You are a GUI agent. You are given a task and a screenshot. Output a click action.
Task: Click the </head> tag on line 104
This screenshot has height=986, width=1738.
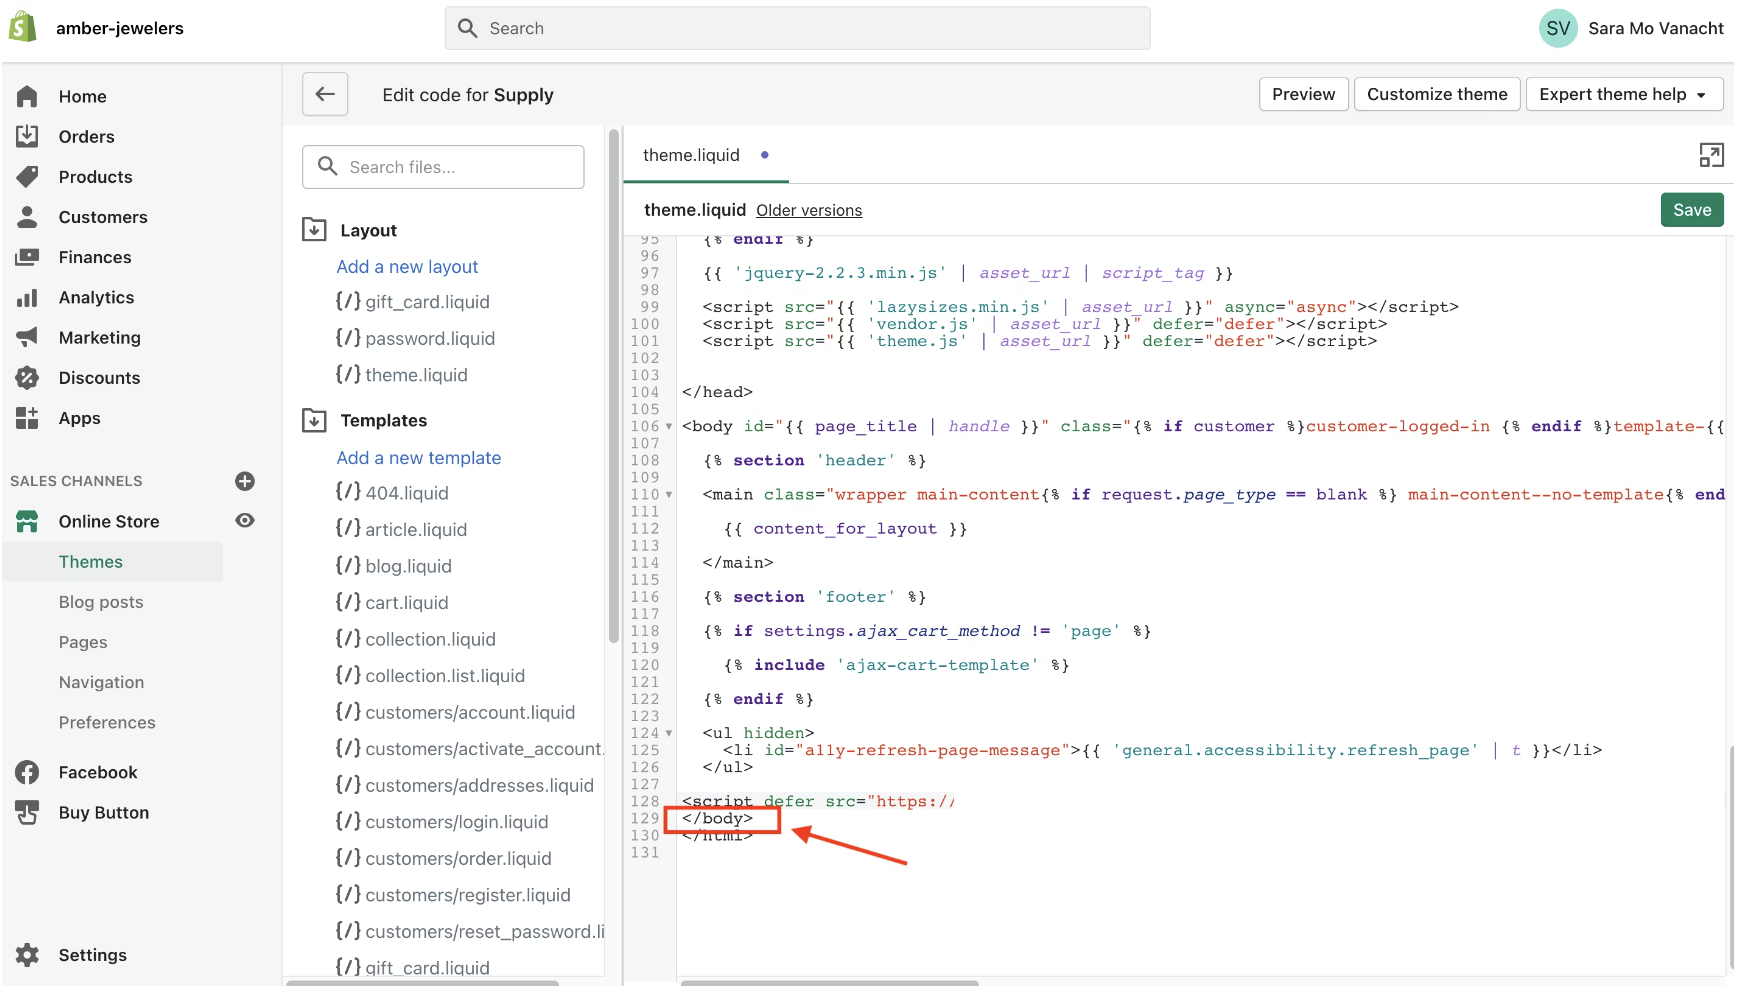click(x=717, y=392)
